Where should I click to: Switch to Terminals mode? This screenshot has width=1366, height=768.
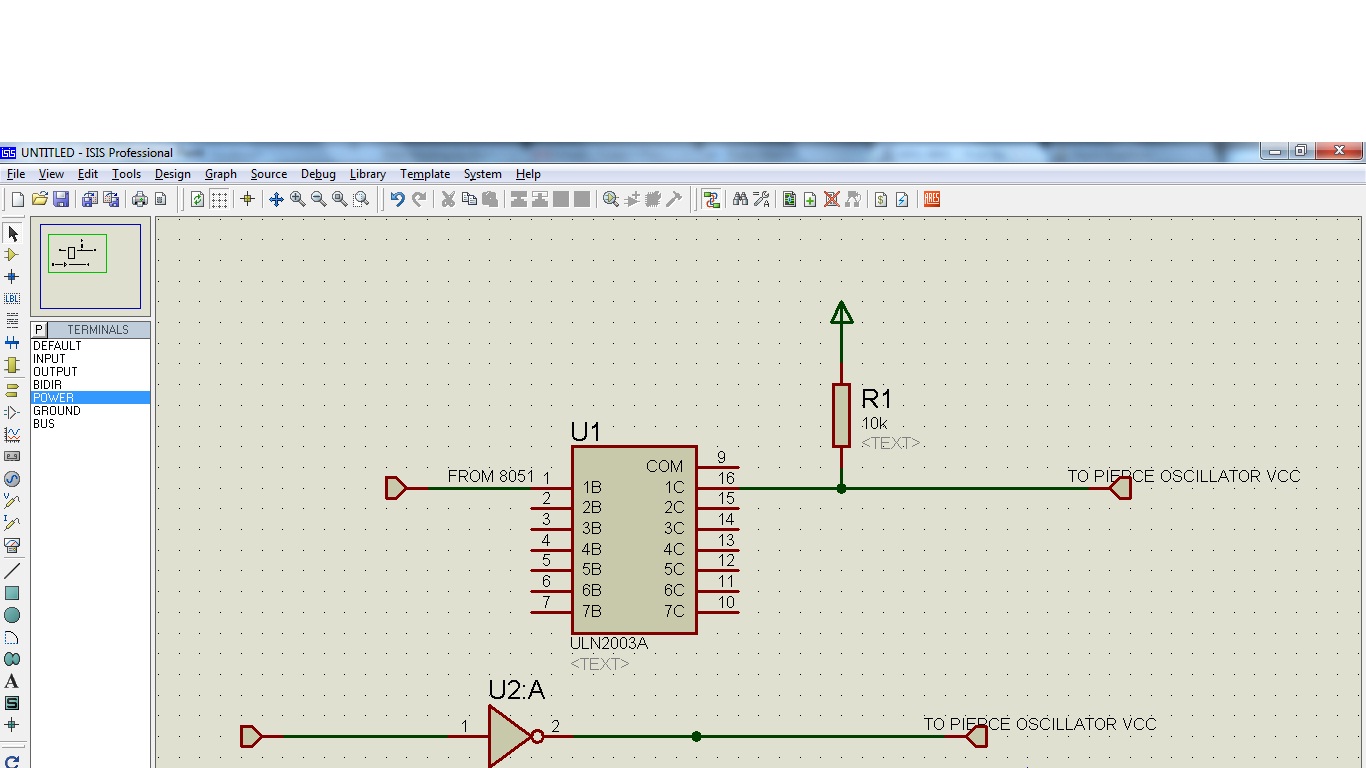[x=12, y=390]
